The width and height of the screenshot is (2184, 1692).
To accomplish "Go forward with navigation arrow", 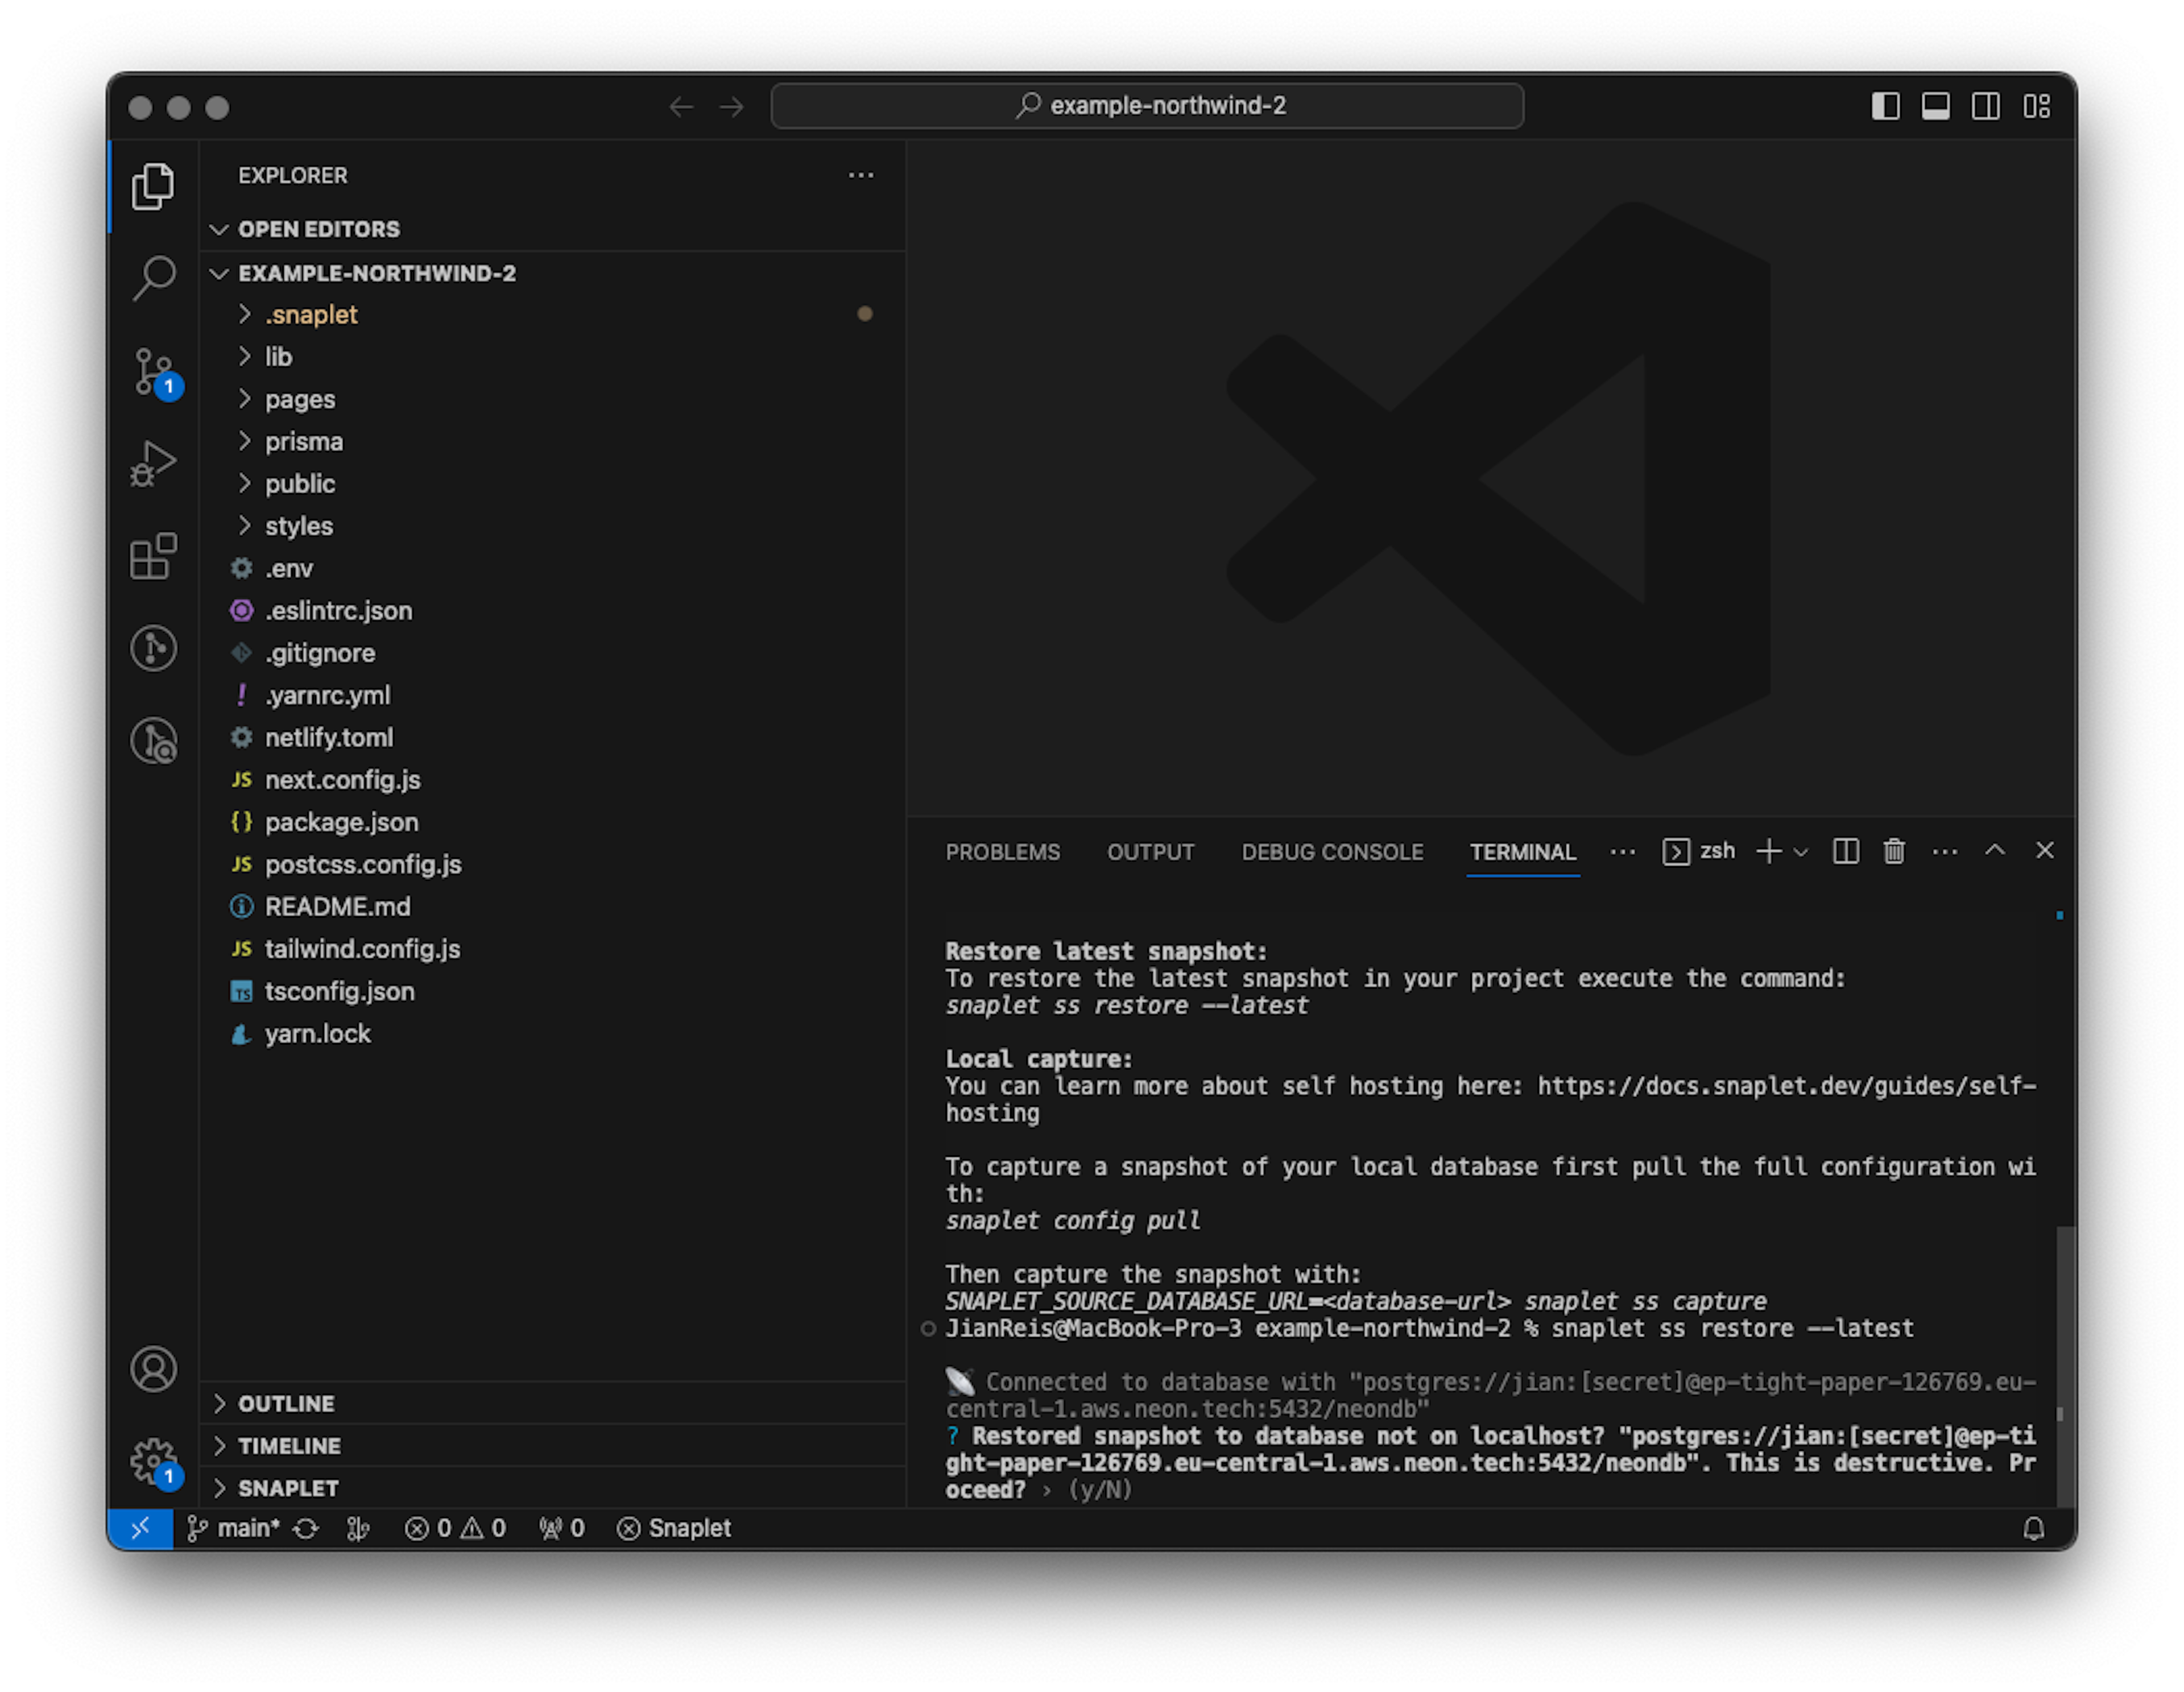I will click(732, 106).
